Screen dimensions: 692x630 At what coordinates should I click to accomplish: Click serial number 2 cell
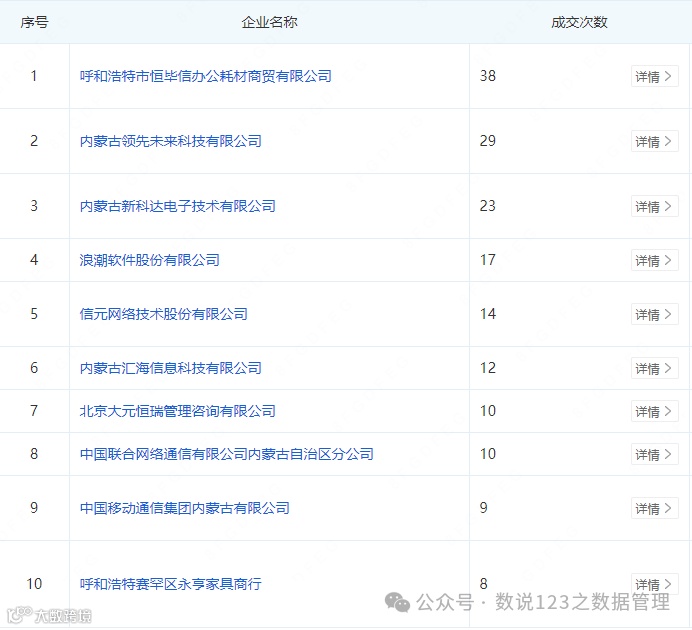[x=34, y=141]
